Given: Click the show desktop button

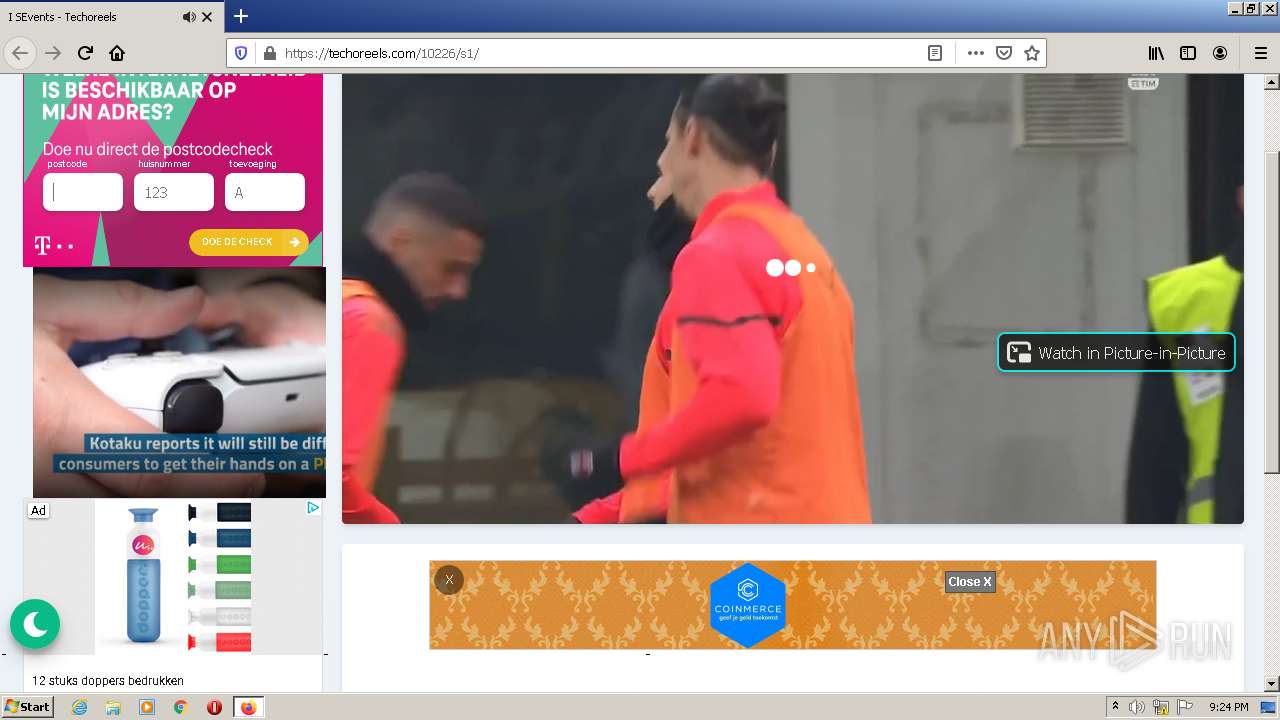Looking at the screenshot, I should click(1268, 707).
